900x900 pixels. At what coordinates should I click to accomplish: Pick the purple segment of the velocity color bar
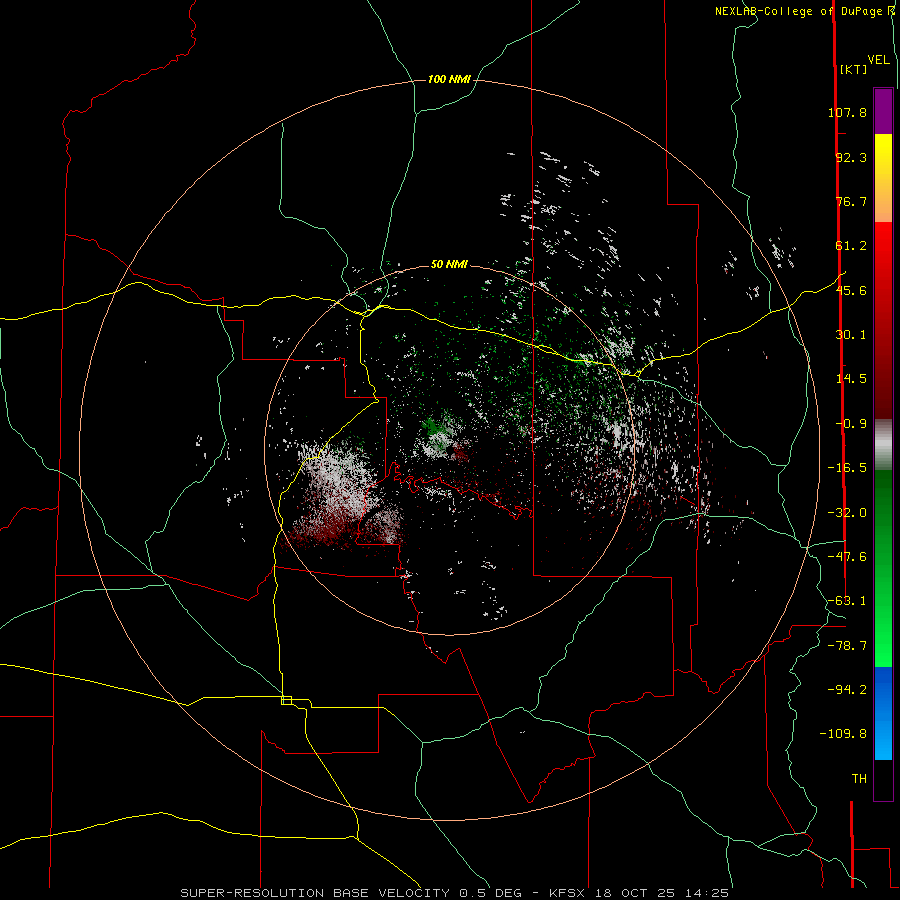tap(883, 111)
